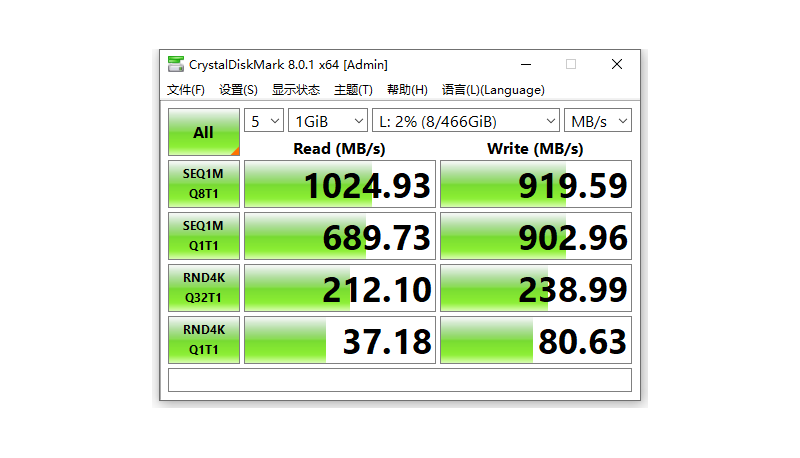Click the CrystalDiskMark app icon in title bar
Image resolution: width=800 pixels, height=458 pixels.
176,64
